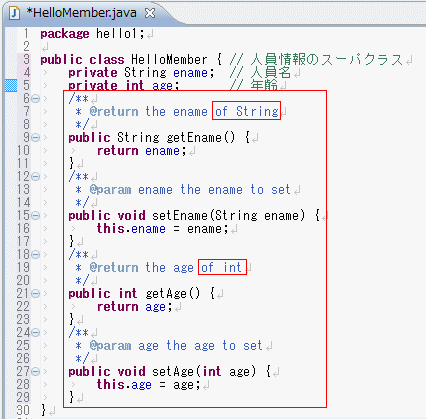The image size is (426, 419).
Task: Click line number 1 in gutter
Action: click(26, 34)
